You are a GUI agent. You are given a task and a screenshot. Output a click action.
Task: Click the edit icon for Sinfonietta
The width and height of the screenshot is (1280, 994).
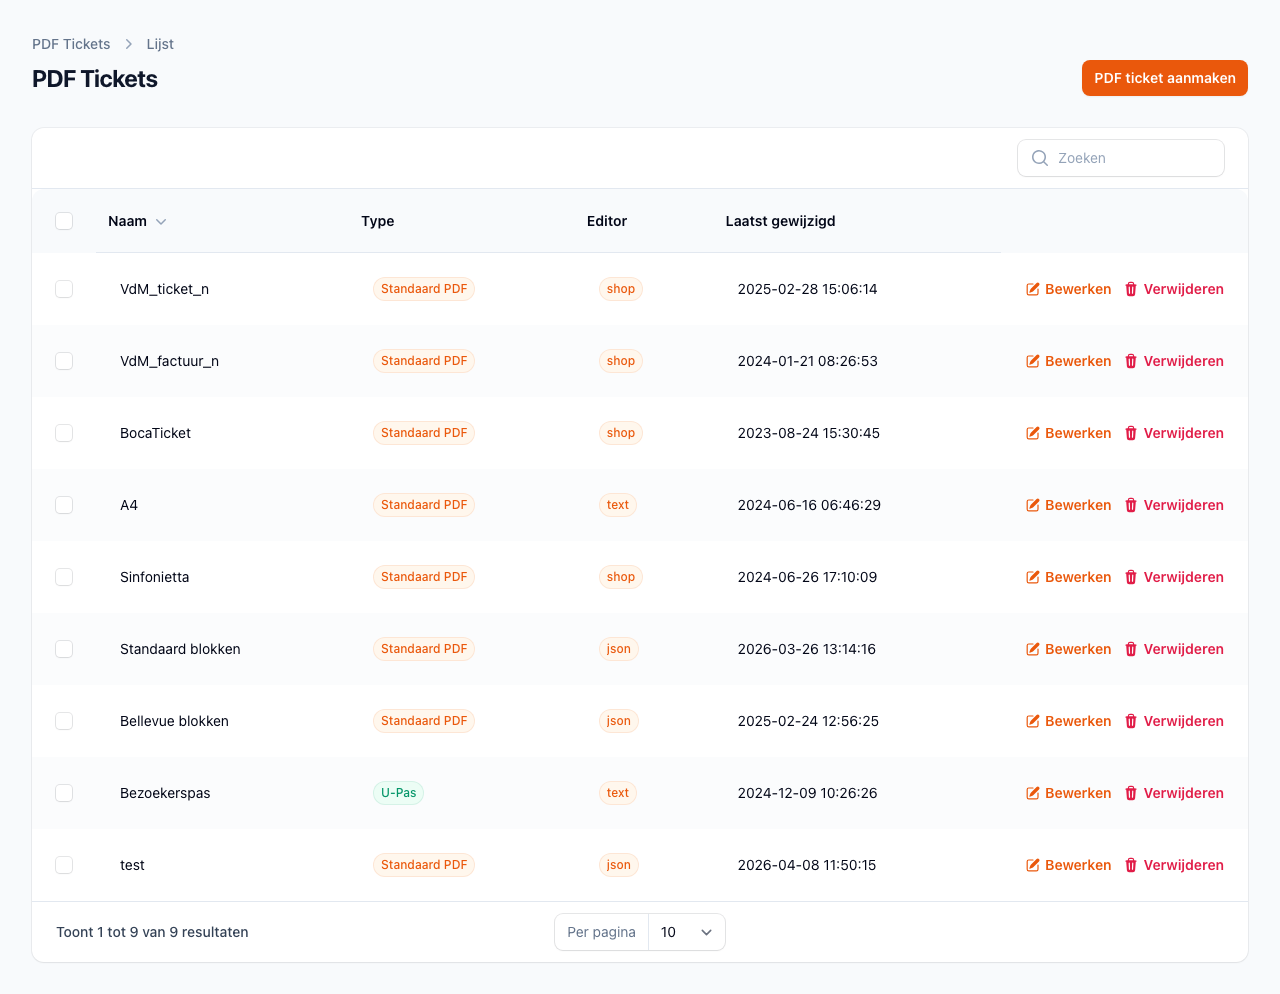pos(1033,577)
